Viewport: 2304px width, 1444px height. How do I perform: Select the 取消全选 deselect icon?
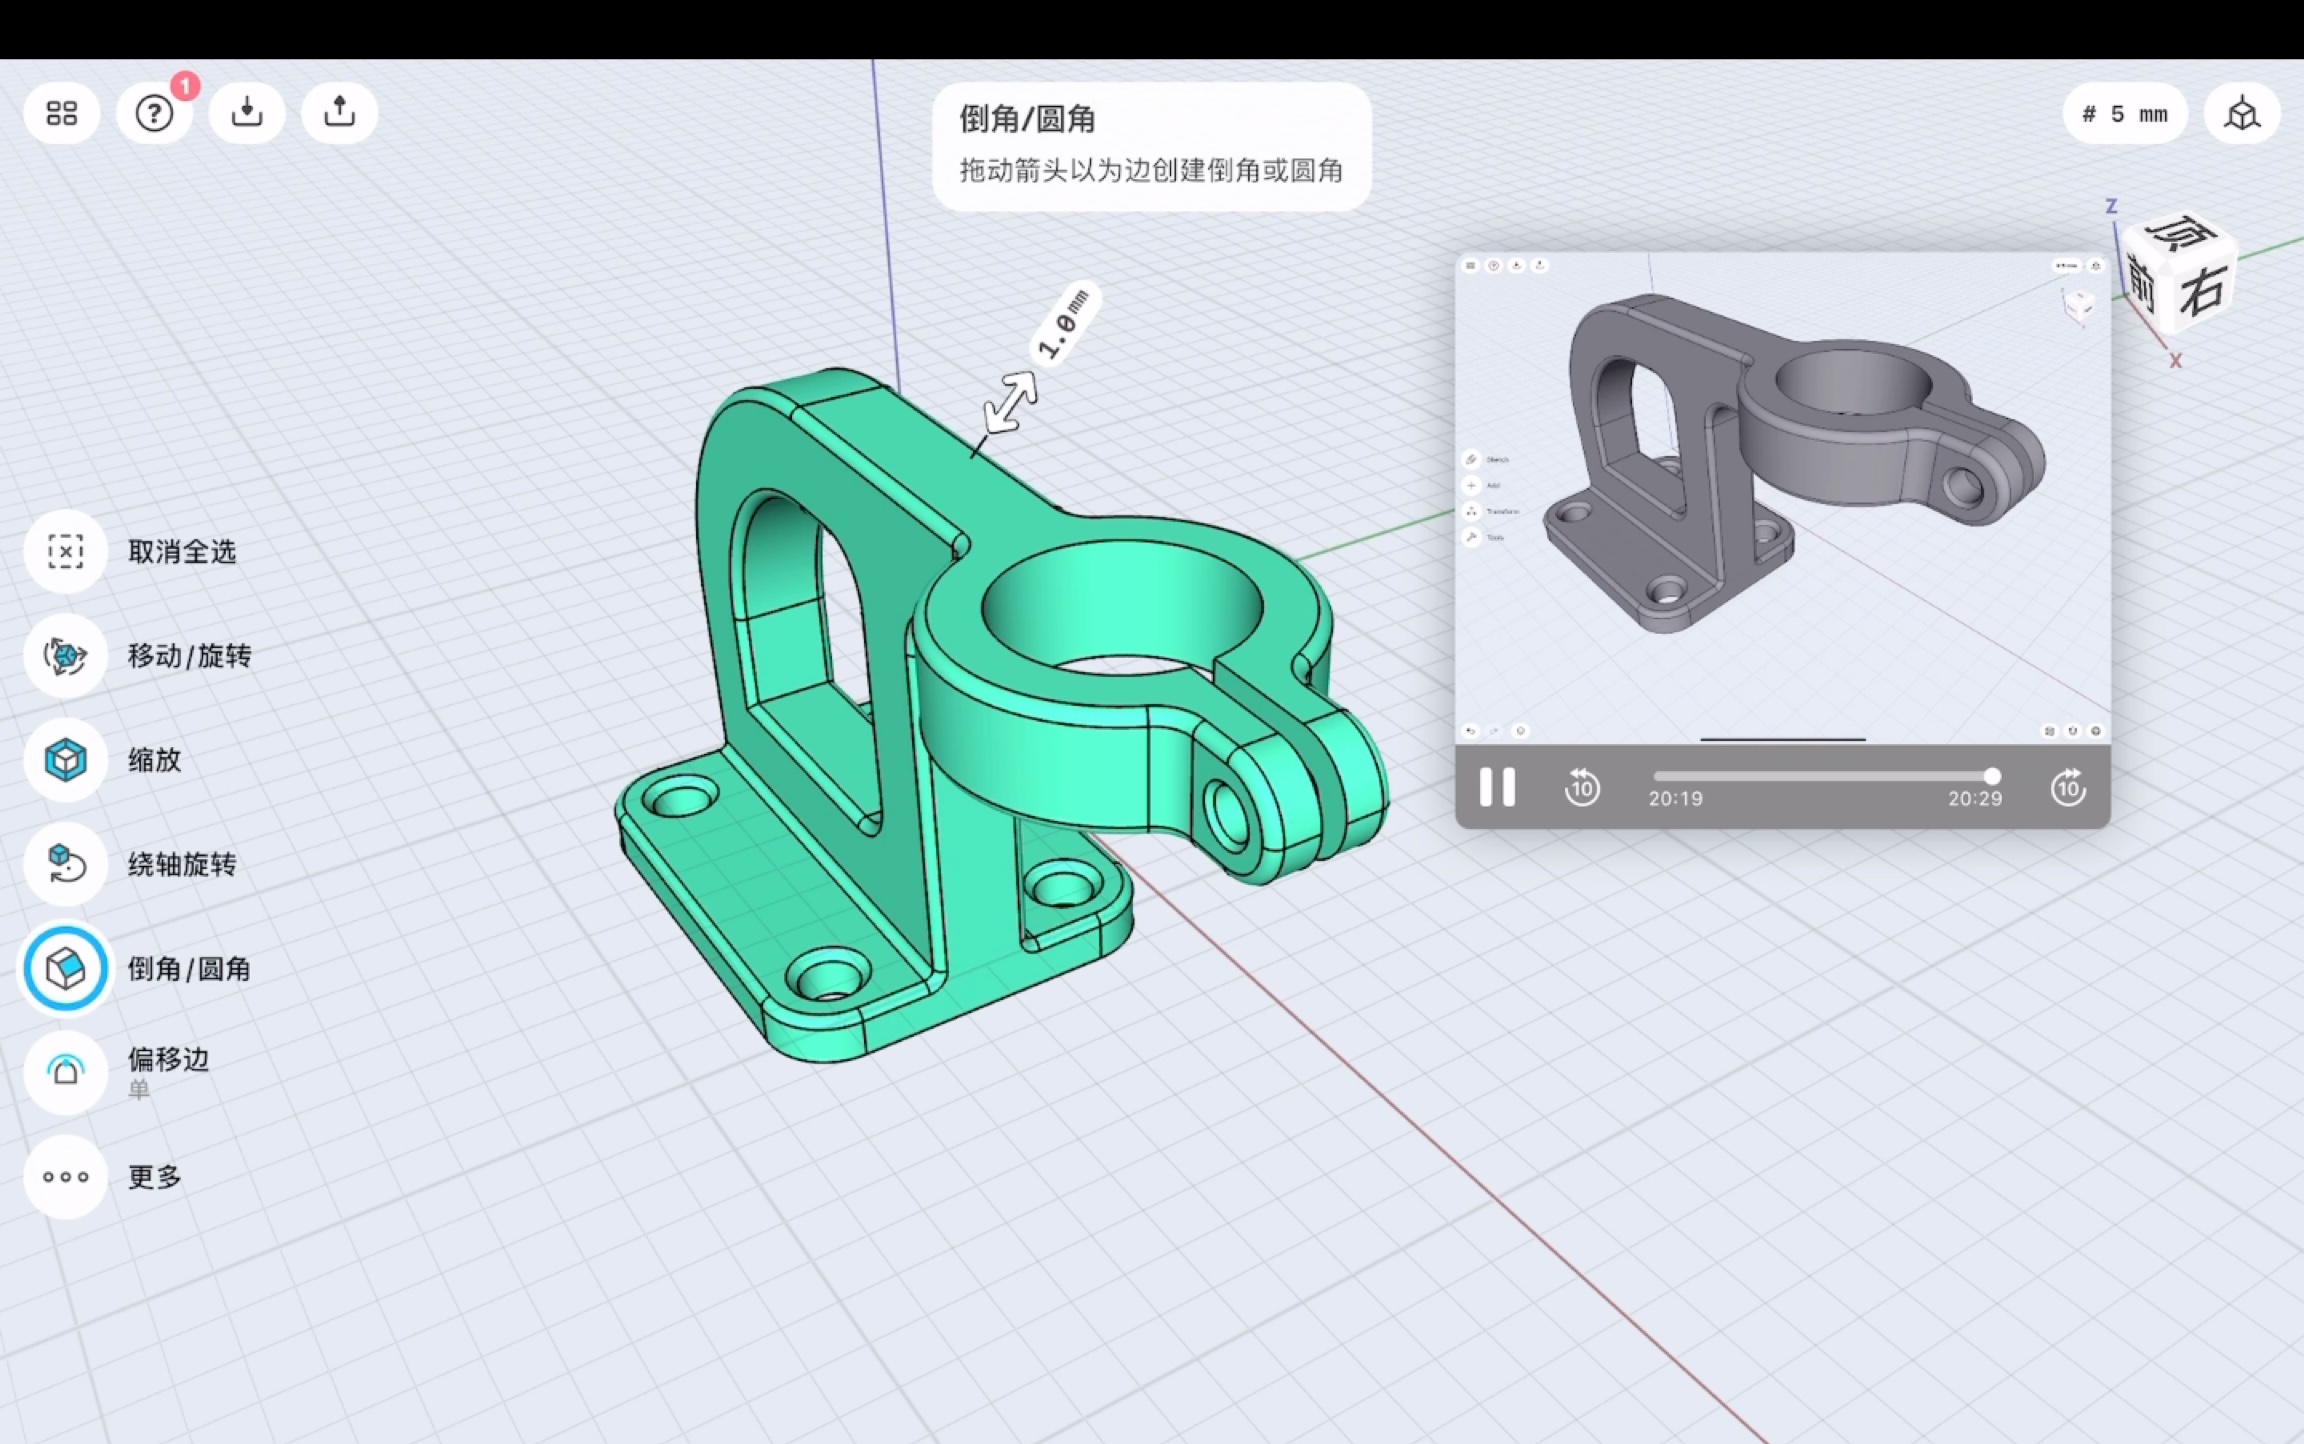click(x=66, y=551)
